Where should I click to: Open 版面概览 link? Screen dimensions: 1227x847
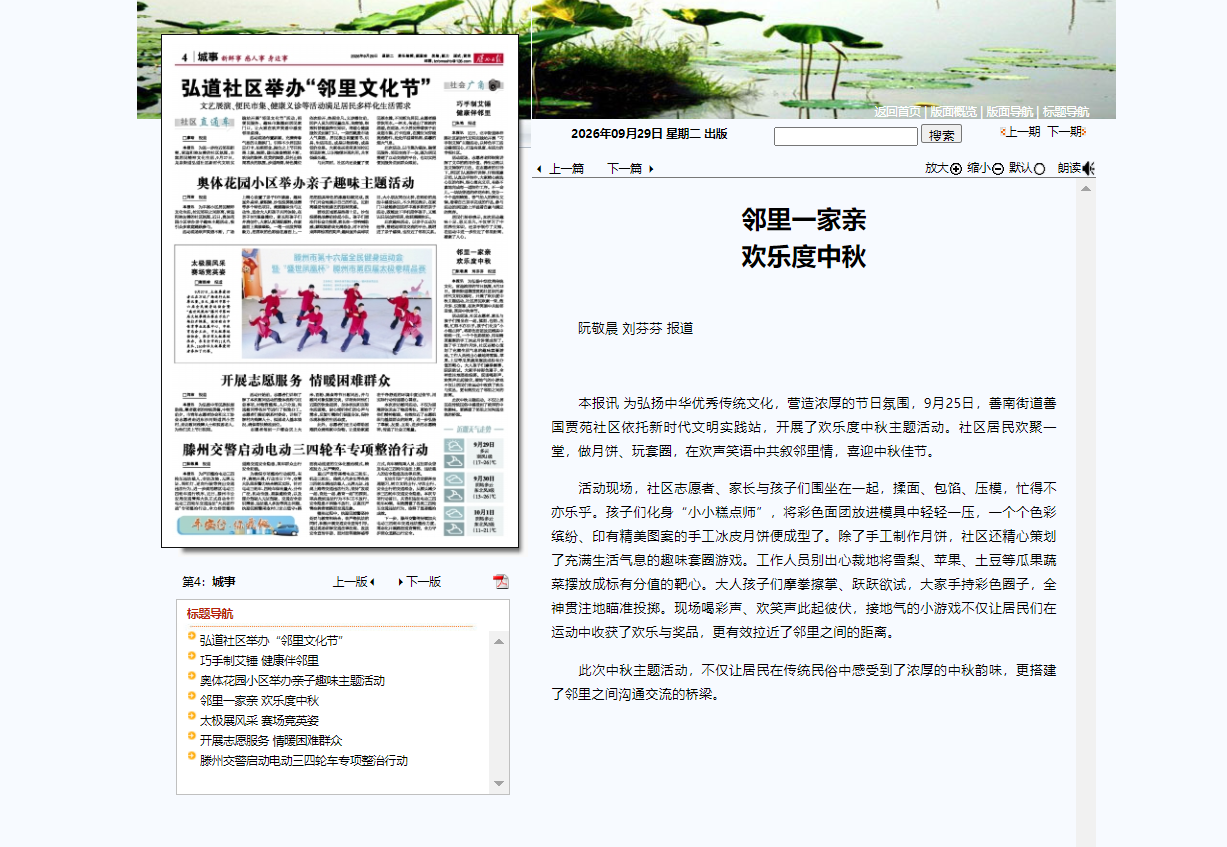click(x=953, y=112)
